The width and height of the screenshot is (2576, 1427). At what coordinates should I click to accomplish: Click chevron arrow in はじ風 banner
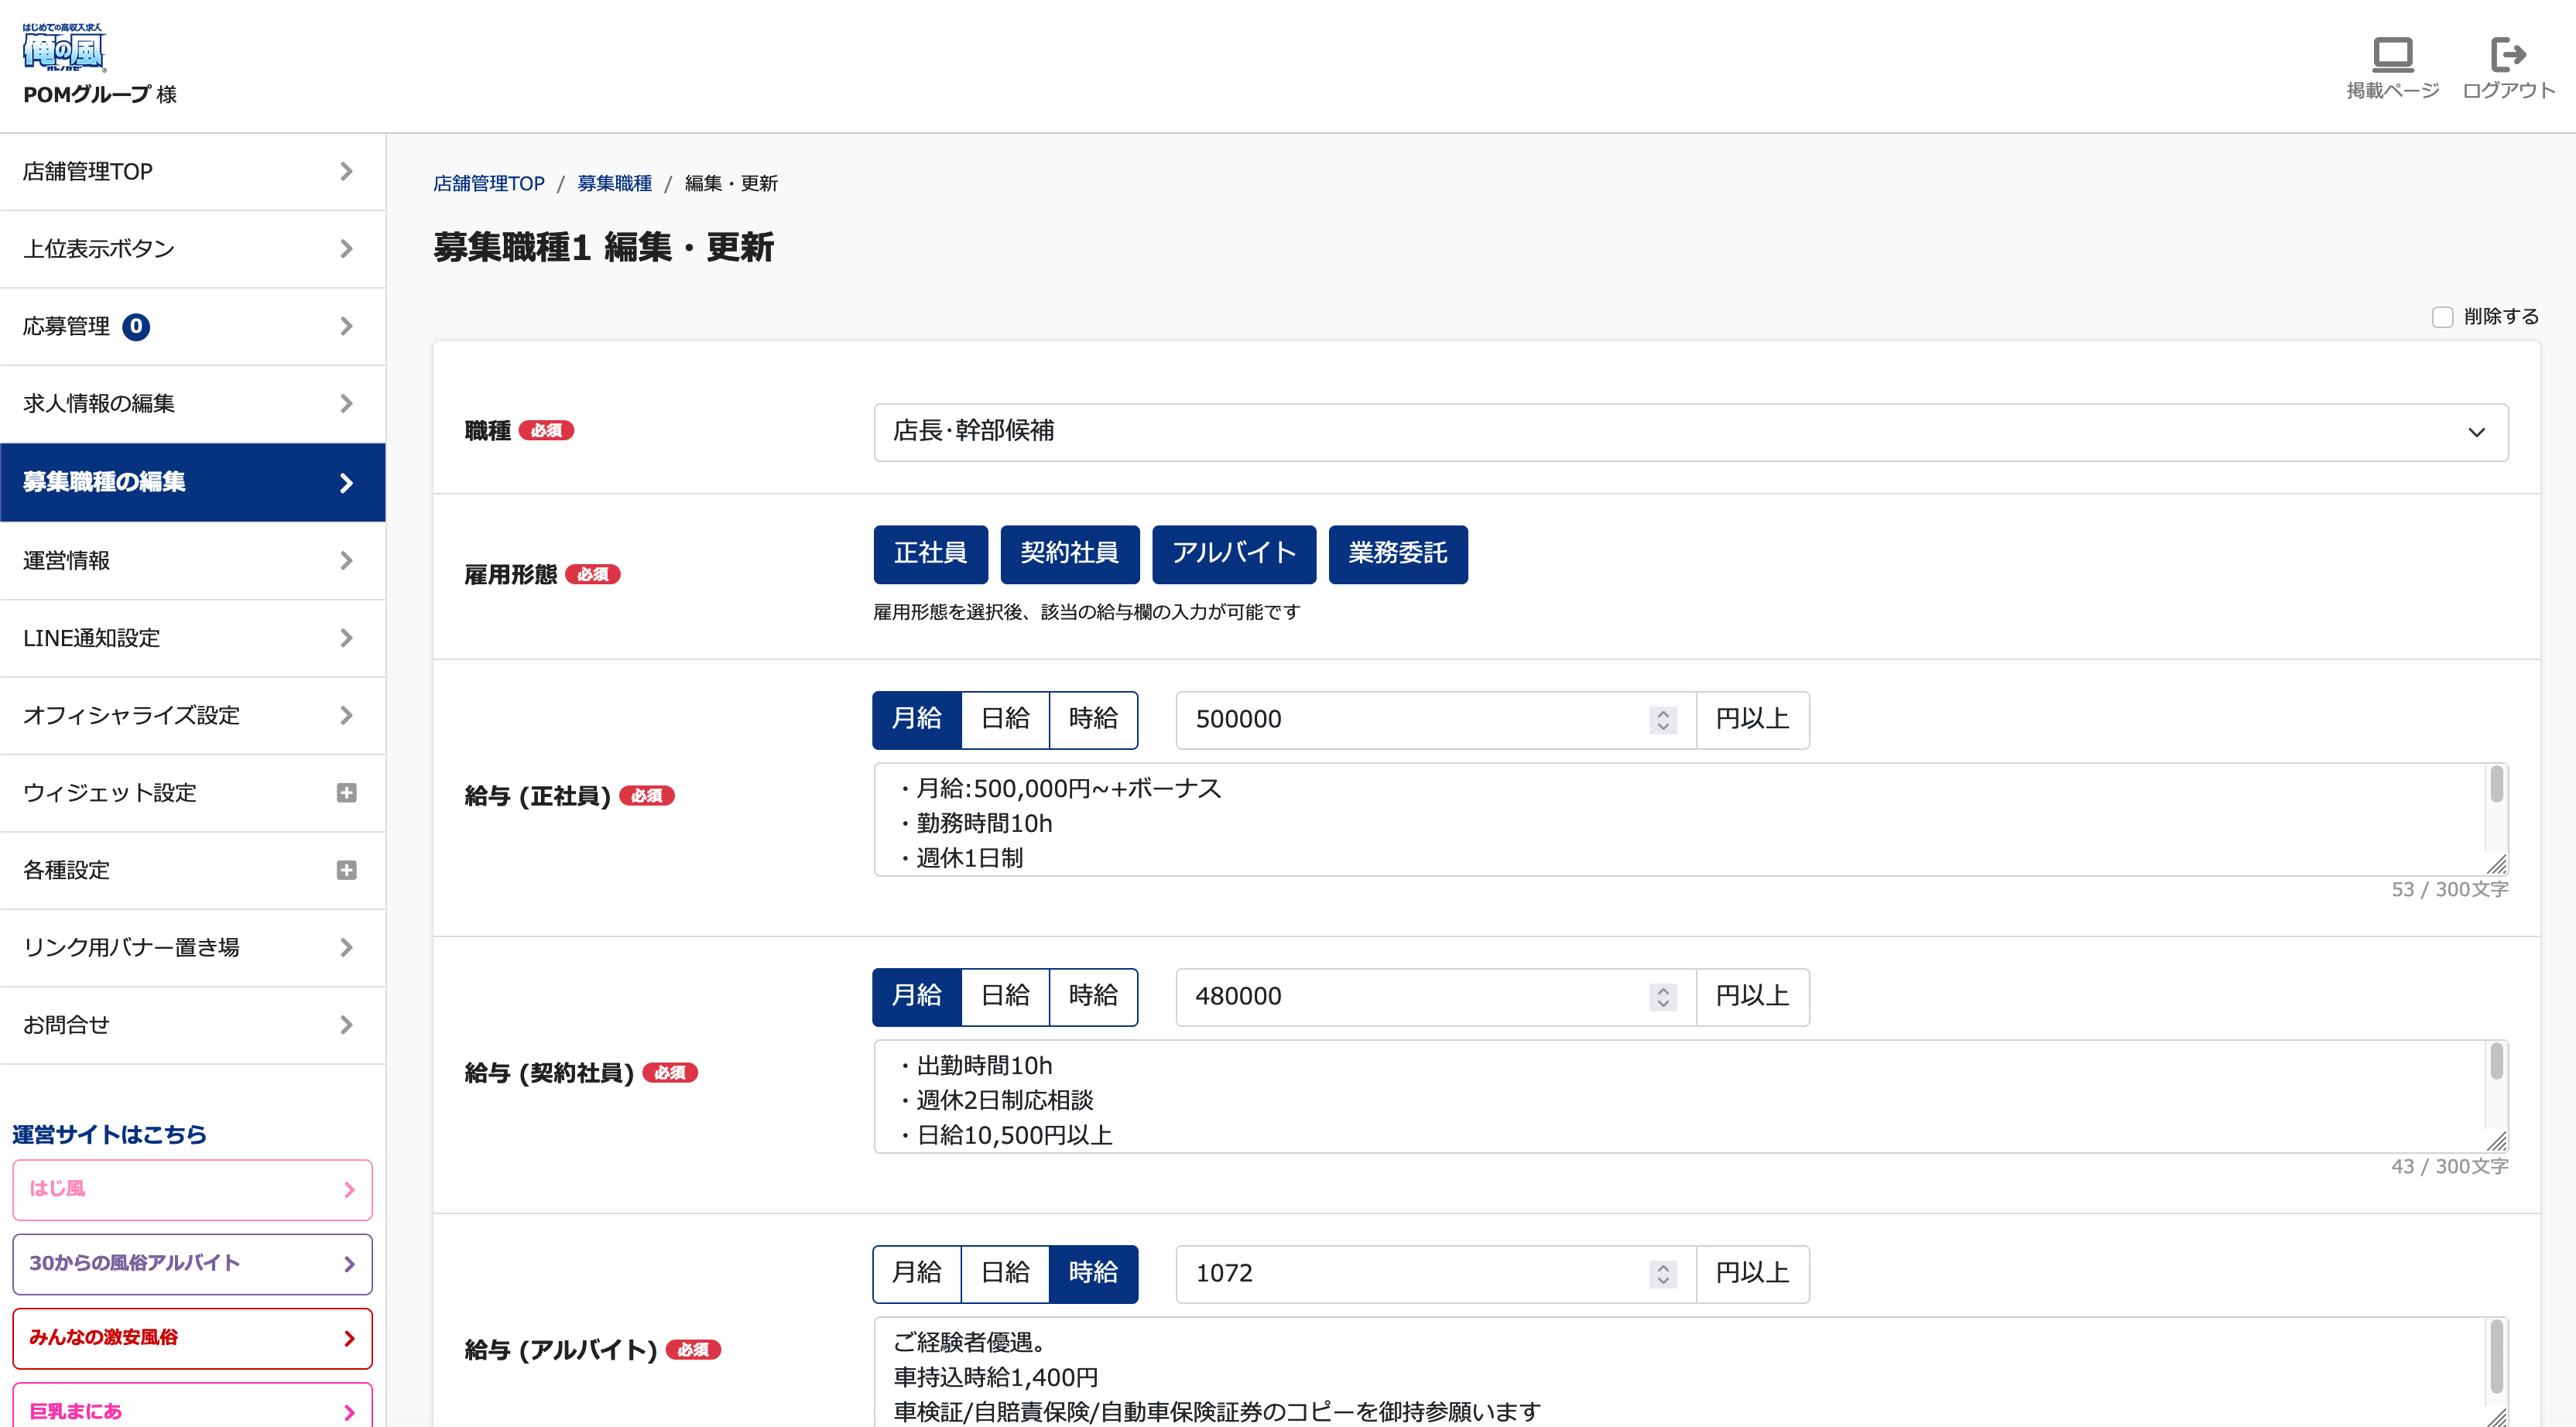(349, 1190)
